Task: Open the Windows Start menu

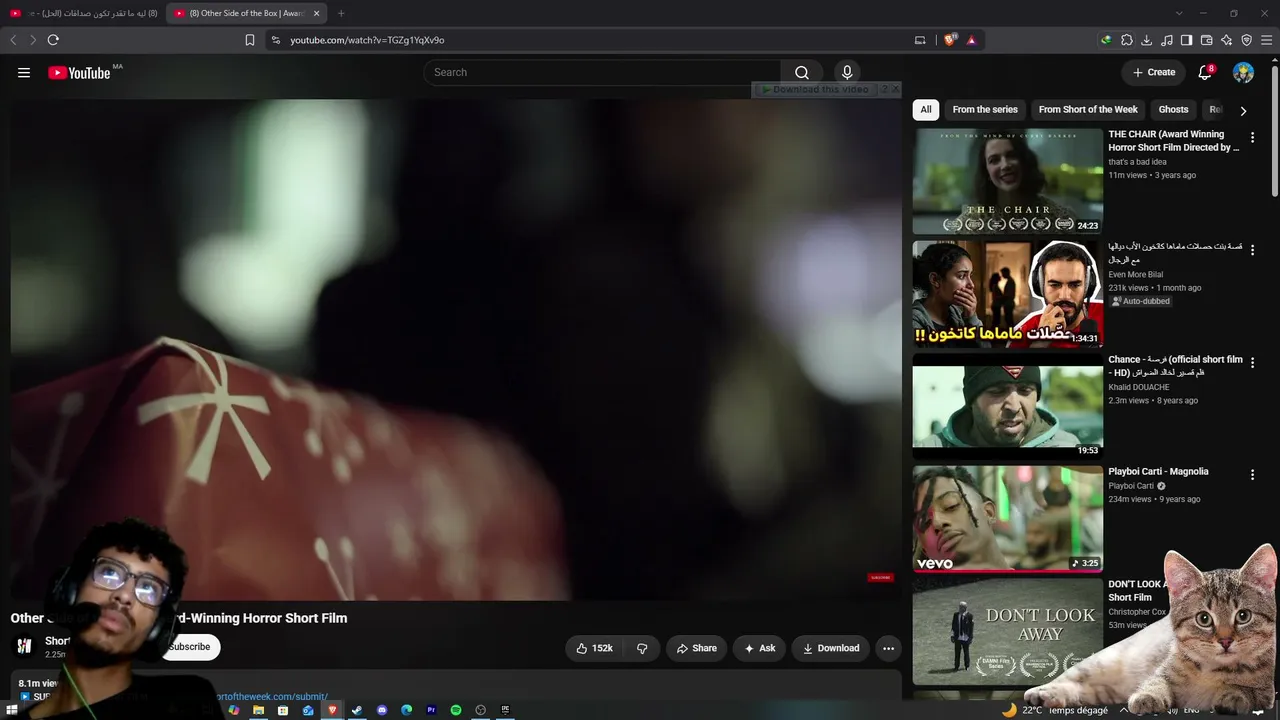Action: tap(12, 710)
